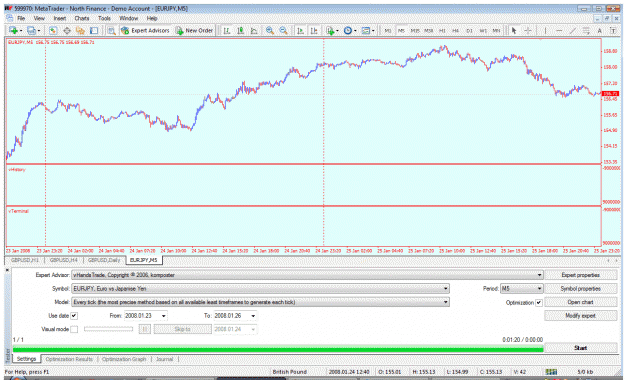Click the Periods clock icon
Screen dimensions: 625x380
click(x=348, y=31)
